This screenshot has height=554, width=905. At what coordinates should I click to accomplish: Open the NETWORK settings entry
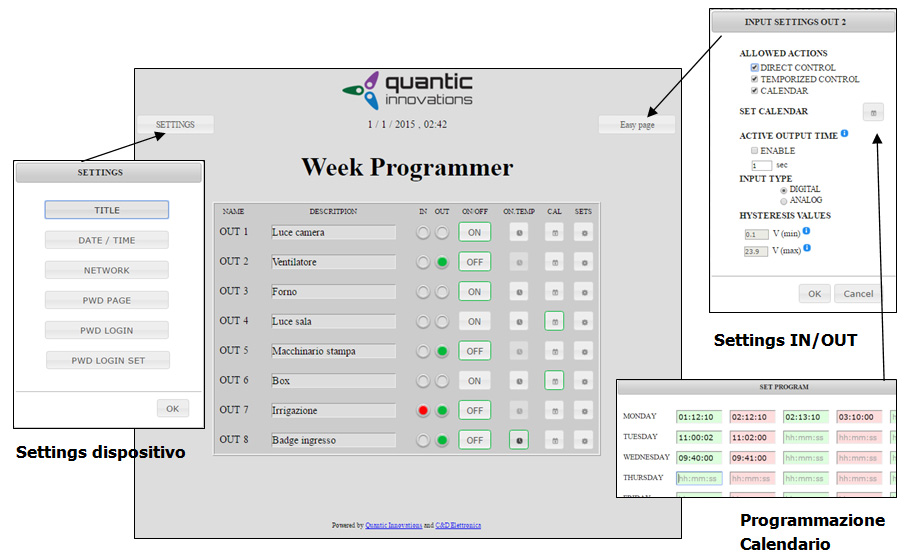coord(107,270)
